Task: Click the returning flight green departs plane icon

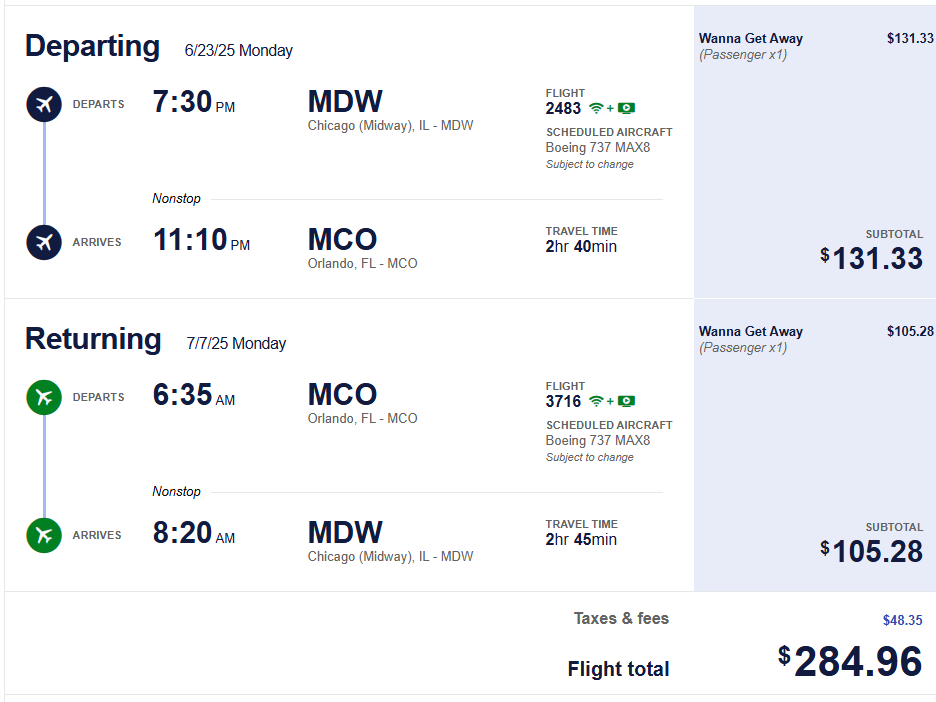Action: (44, 398)
